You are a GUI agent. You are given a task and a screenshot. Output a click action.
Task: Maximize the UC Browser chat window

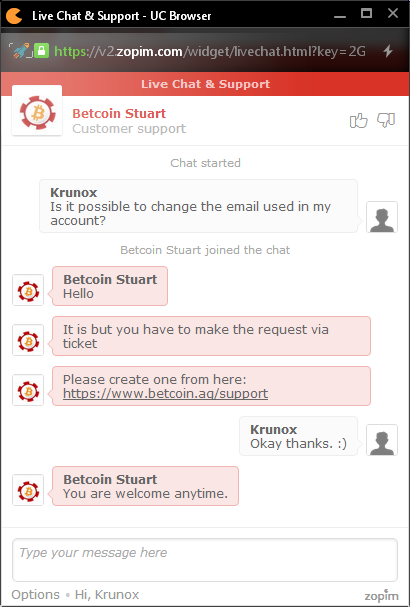click(x=366, y=14)
